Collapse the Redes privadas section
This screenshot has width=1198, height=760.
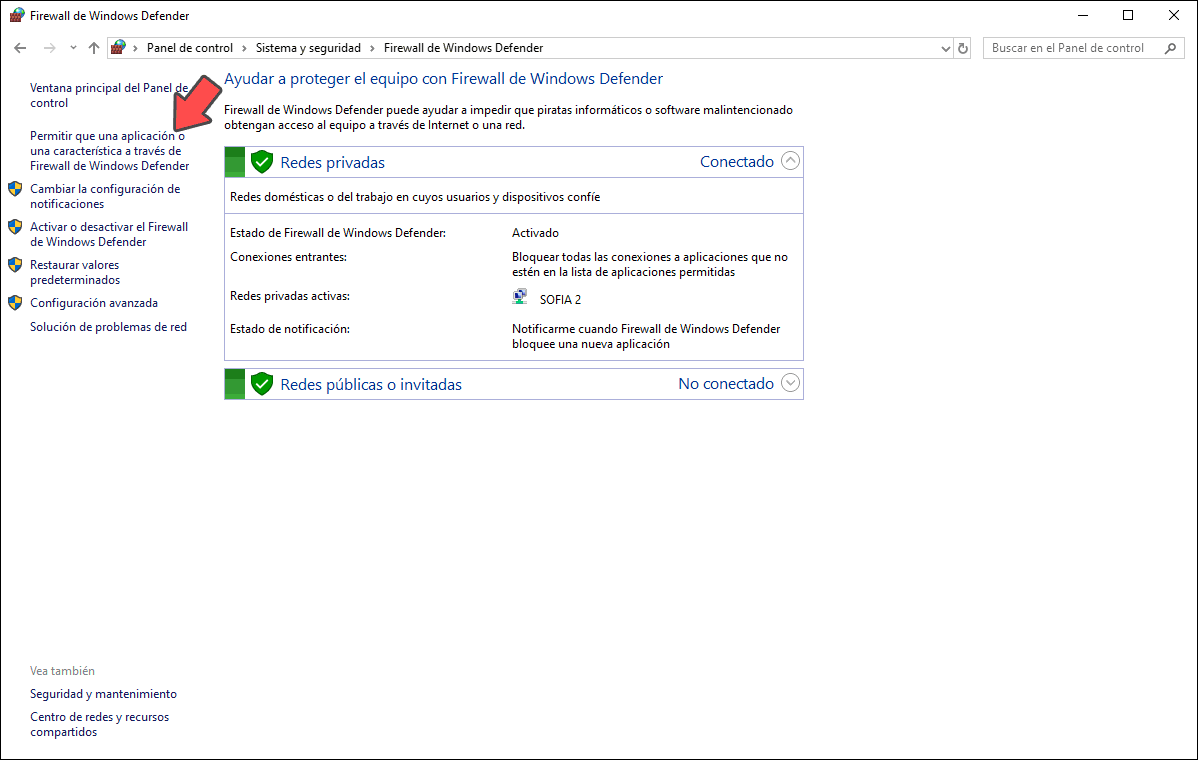790,160
